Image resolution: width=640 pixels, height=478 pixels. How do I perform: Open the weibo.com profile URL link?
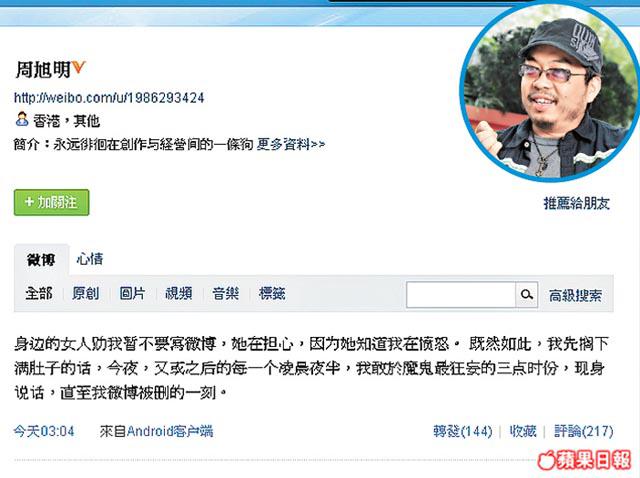pos(109,98)
